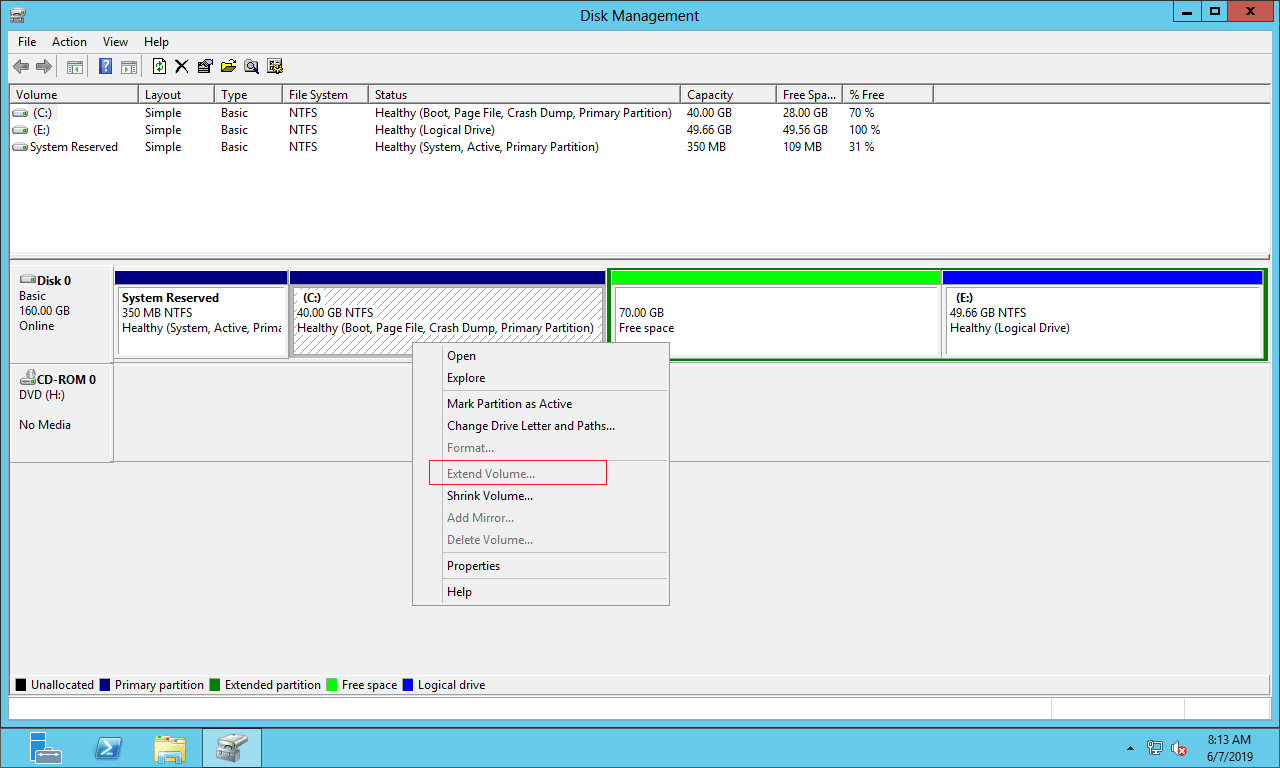Select the System Reserved volume row
Image resolution: width=1280 pixels, height=768 pixels.
73,147
